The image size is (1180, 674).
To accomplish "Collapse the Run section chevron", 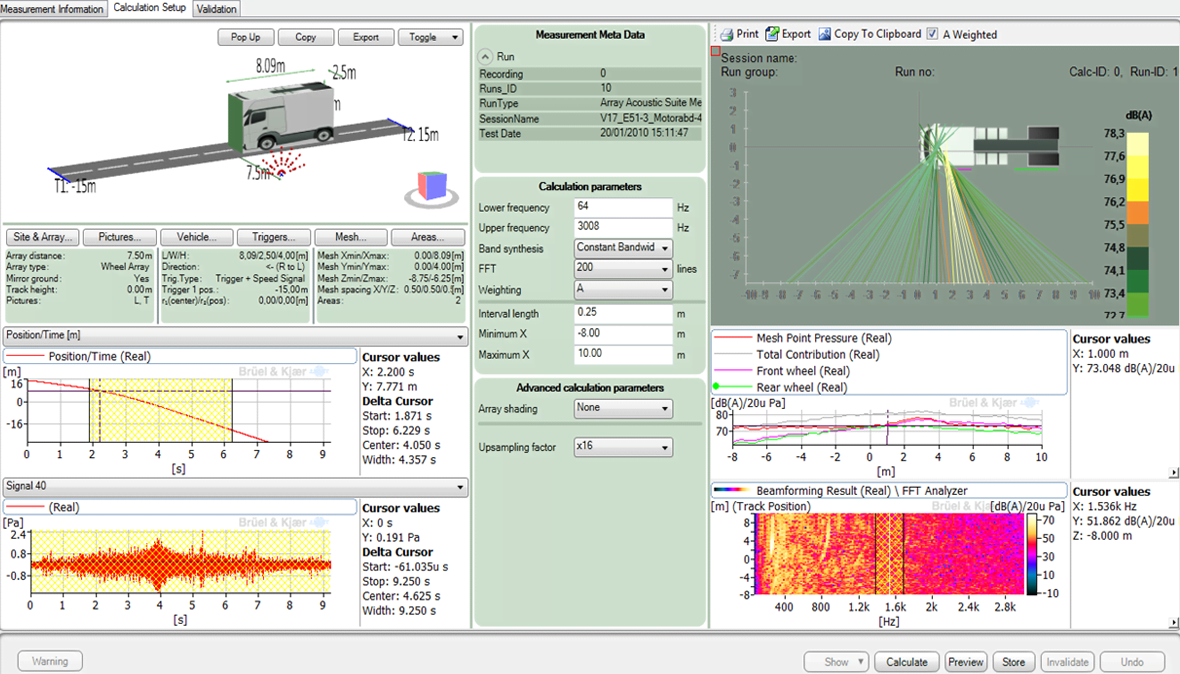I will 485,57.
